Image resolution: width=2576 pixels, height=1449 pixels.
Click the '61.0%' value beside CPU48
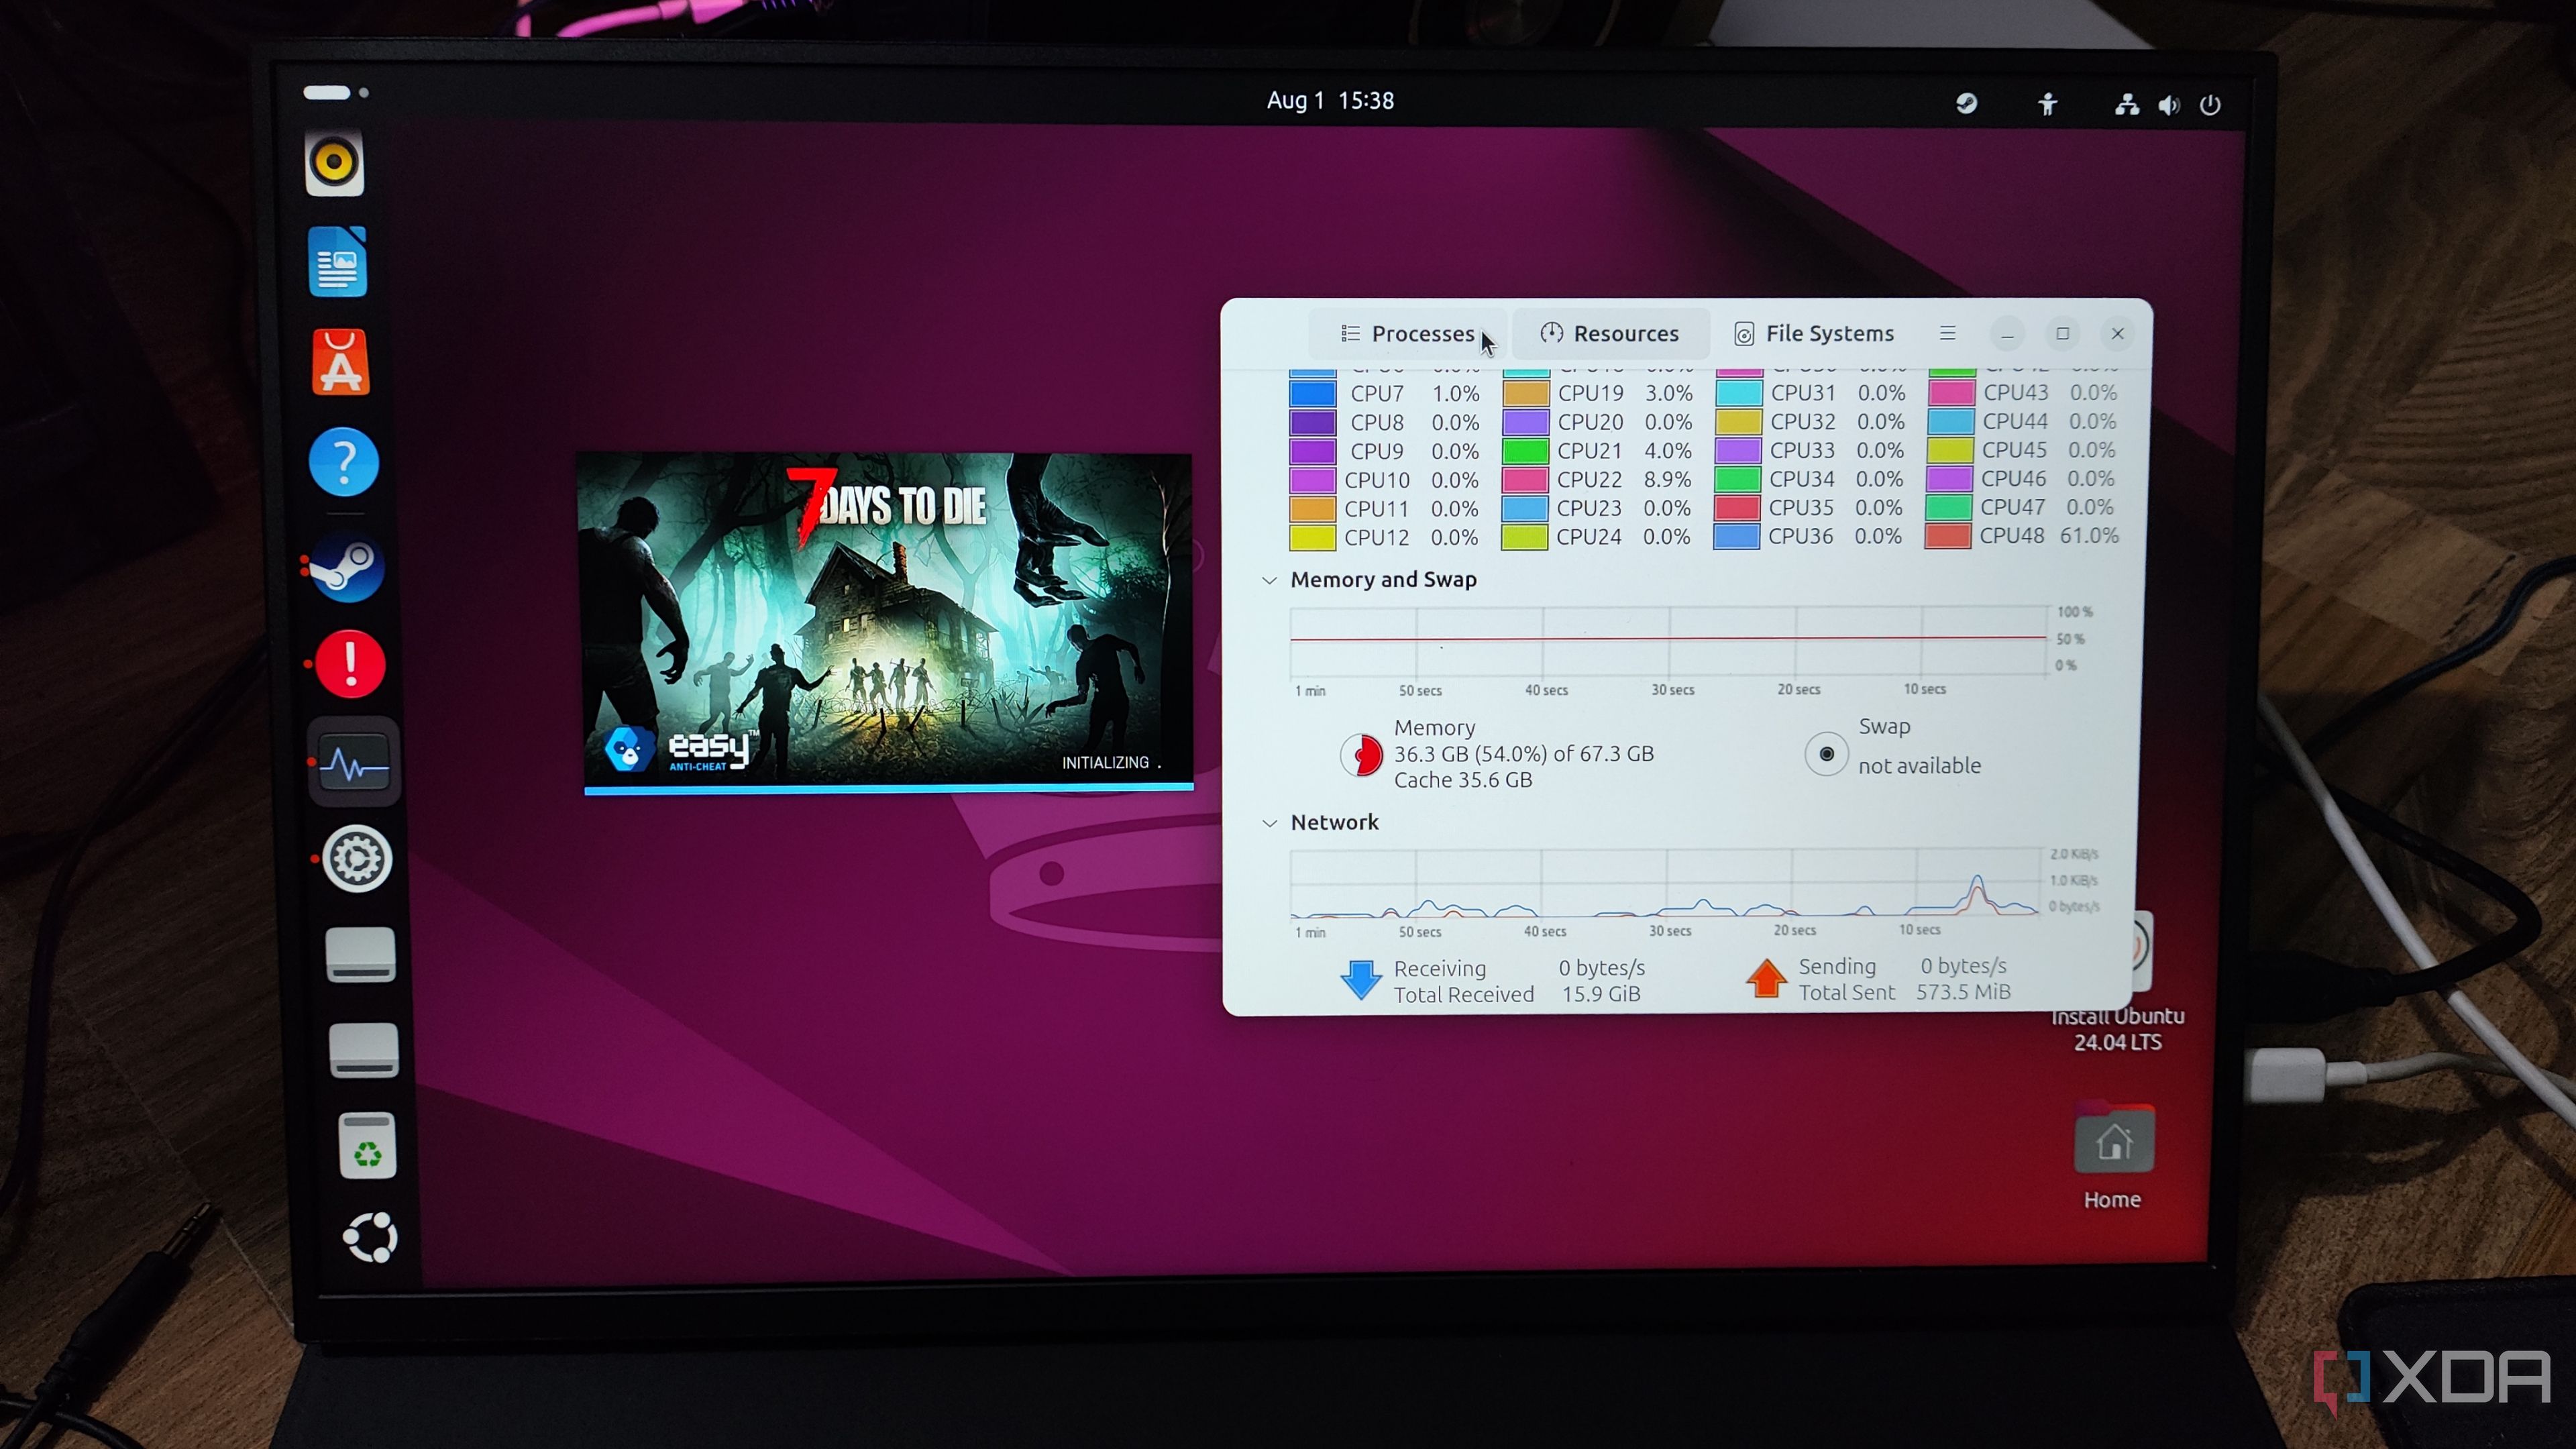point(2089,536)
